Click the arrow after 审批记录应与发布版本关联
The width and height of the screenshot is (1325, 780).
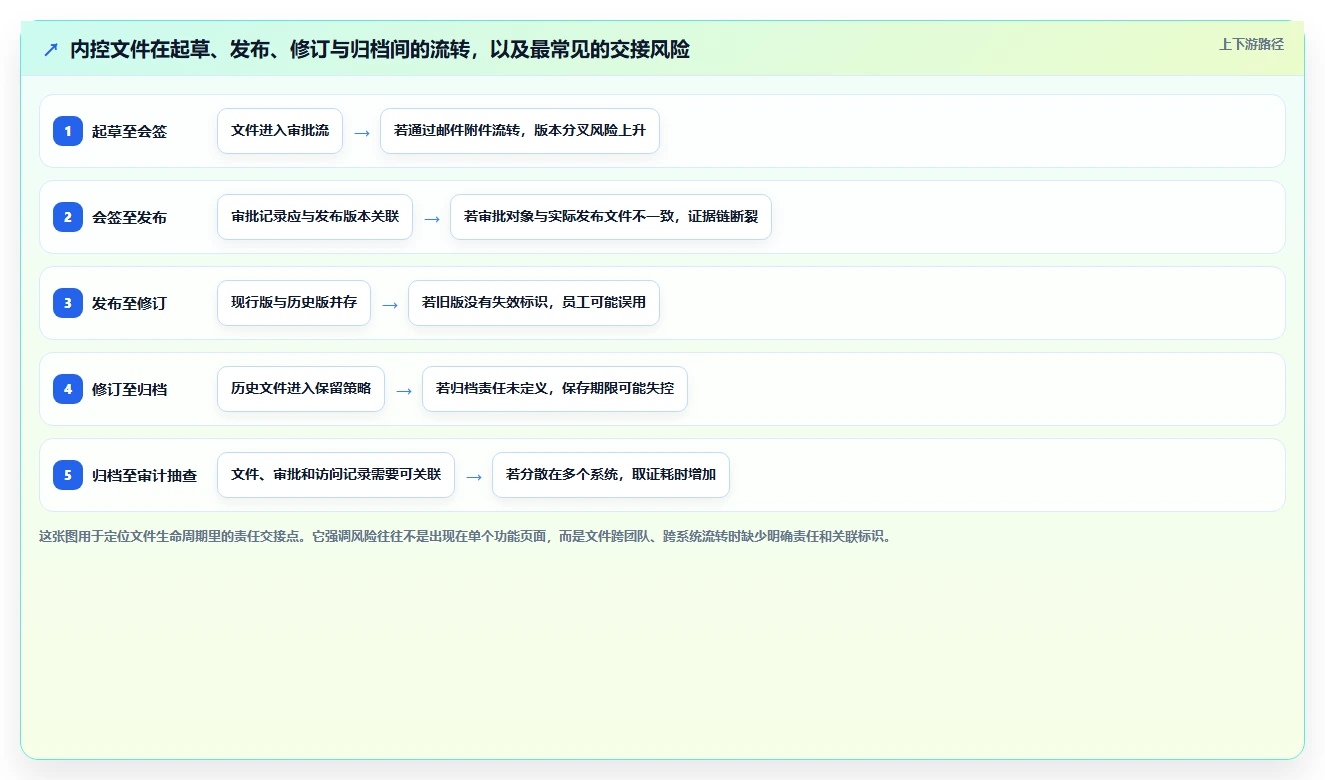[x=432, y=218]
